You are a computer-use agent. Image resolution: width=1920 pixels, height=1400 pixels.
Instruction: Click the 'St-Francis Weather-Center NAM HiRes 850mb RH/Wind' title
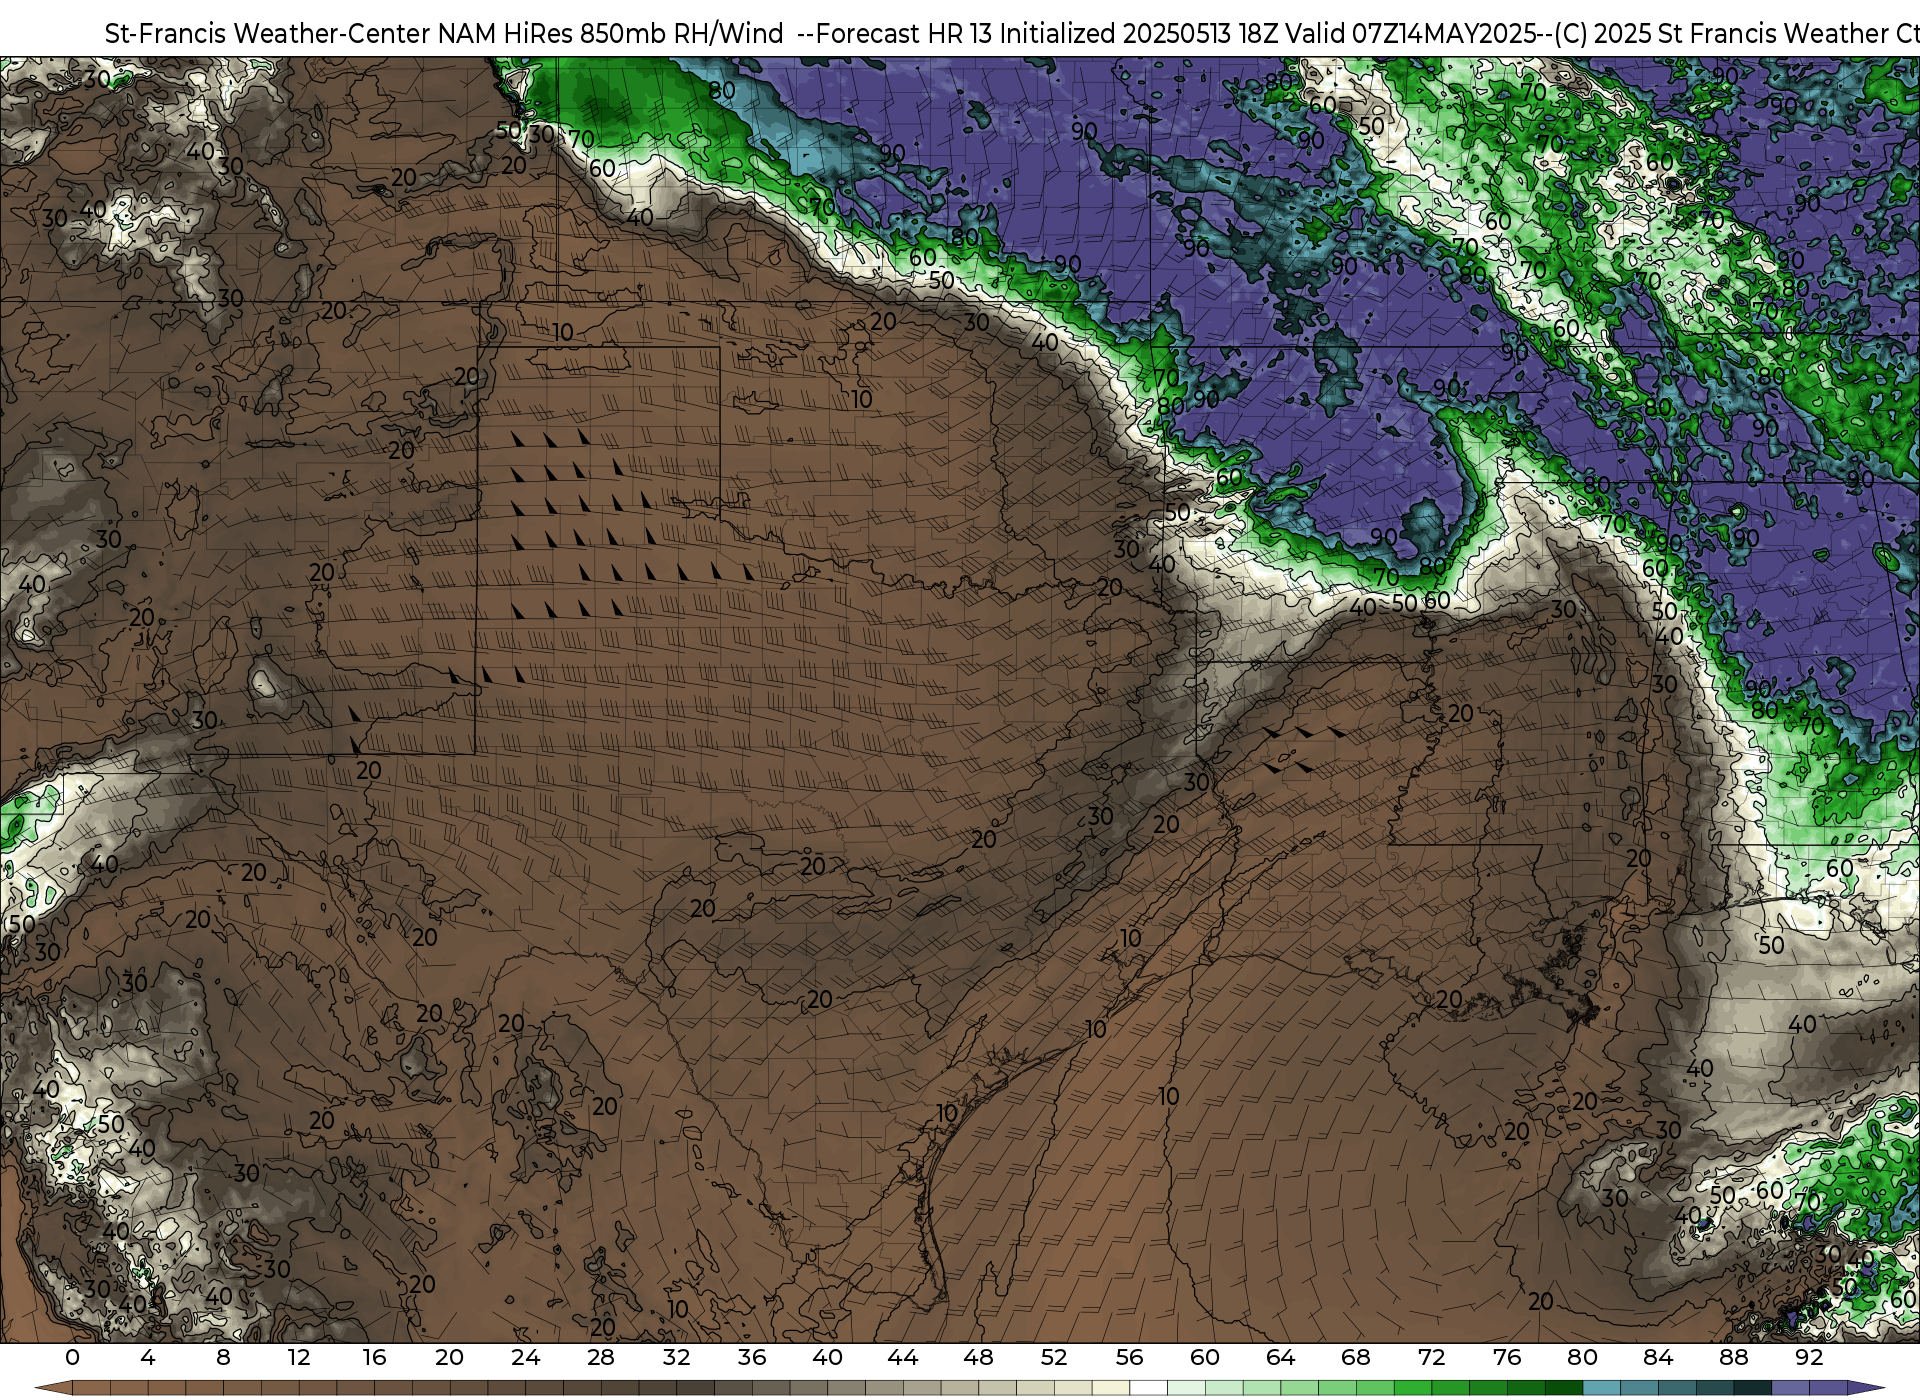(x=444, y=33)
